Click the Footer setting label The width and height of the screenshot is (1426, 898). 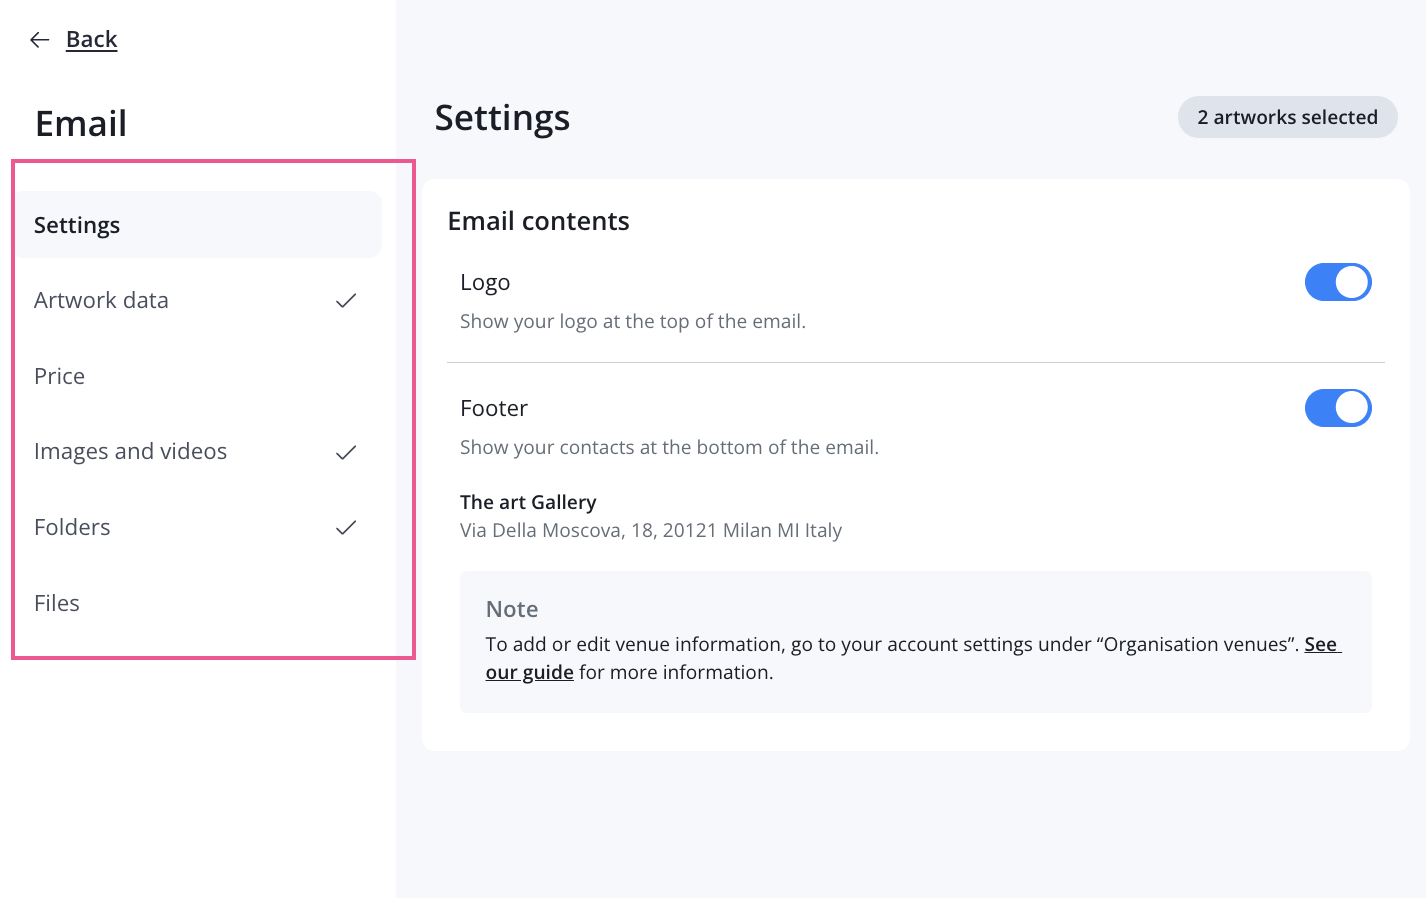coord(494,408)
